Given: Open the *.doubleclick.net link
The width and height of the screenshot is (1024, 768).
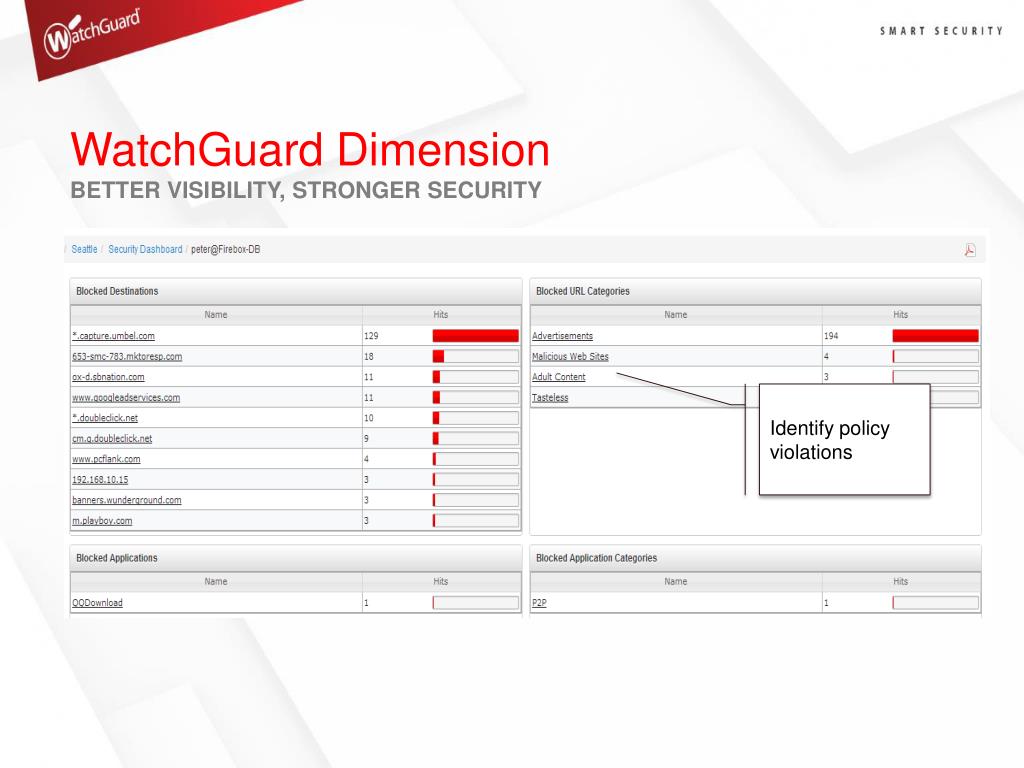Looking at the screenshot, I should [105, 418].
